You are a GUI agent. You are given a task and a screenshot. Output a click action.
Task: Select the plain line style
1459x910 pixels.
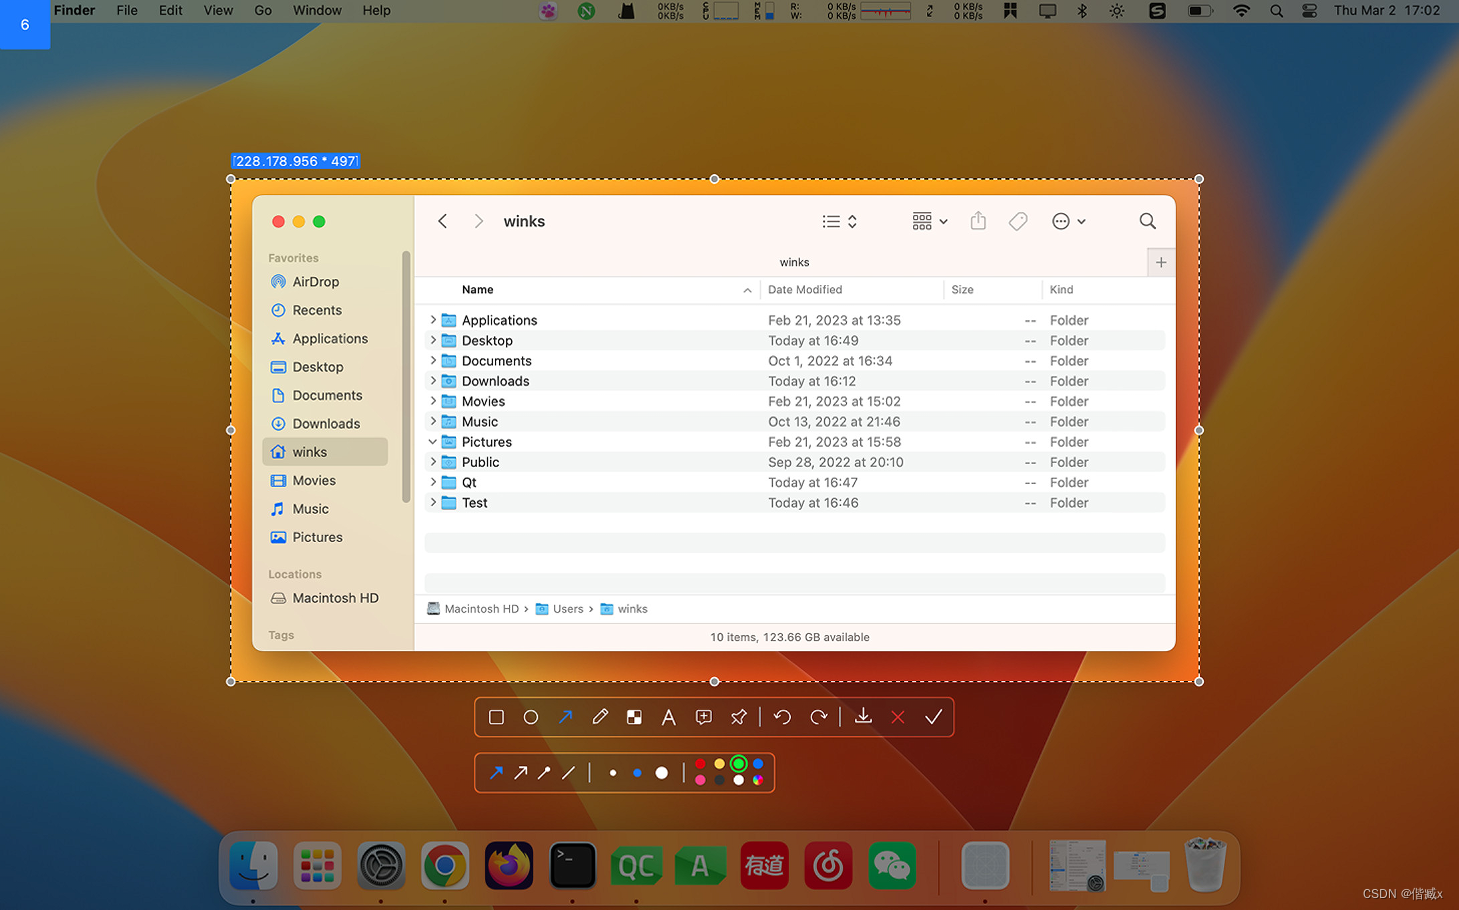coord(568,772)
